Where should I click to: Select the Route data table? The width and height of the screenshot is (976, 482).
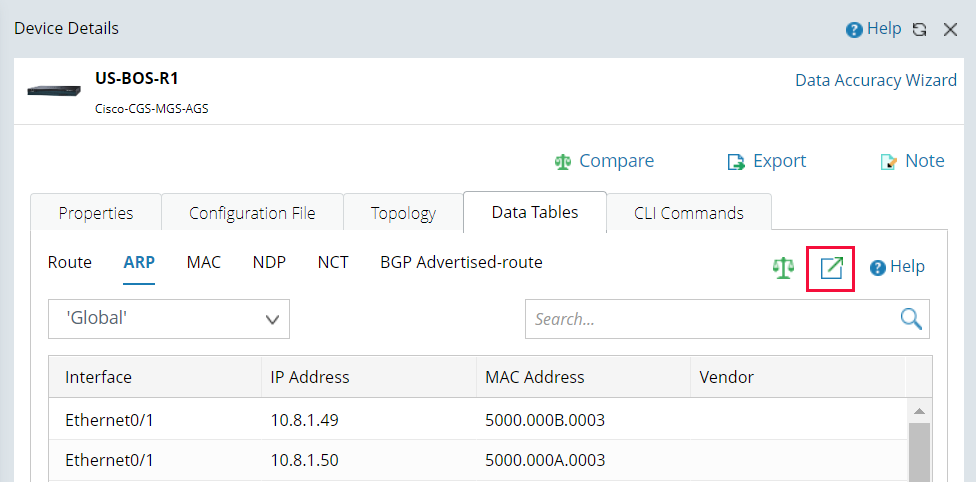pos(70,263)
